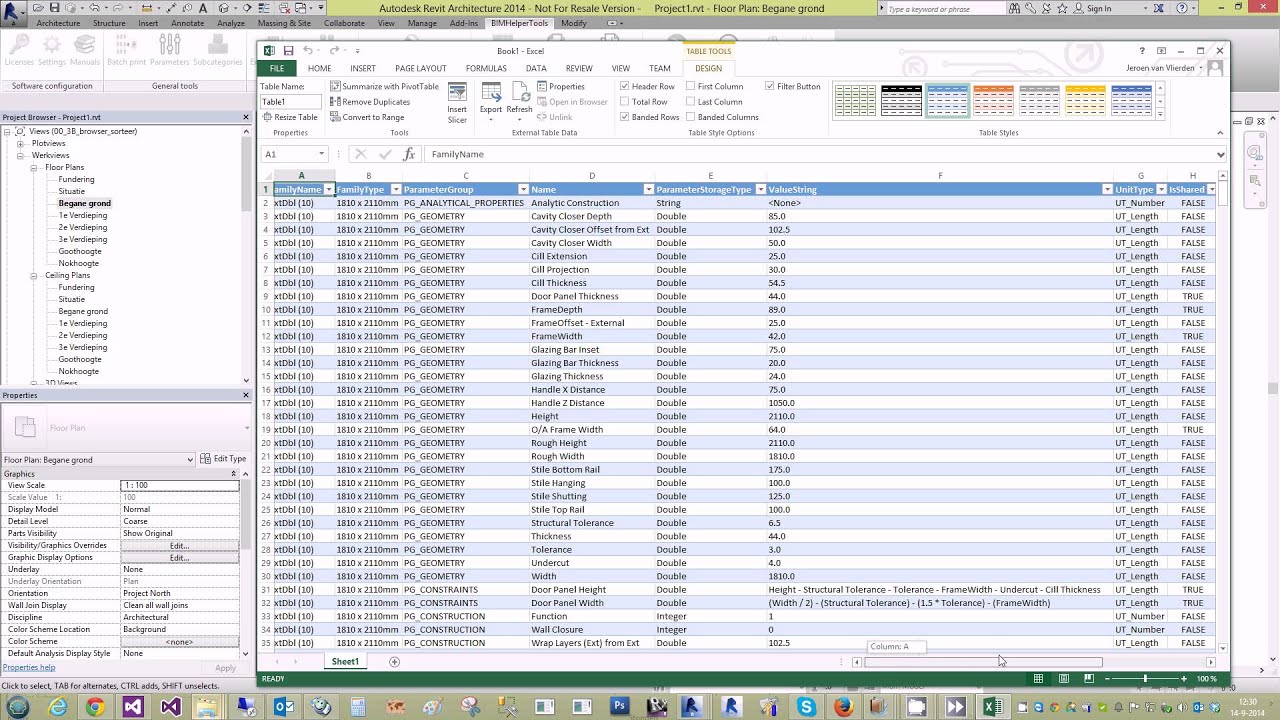Viewport: 1280px width, 720px height.
Task: Open the Excel FILE tab
Action: pos(277,68)
